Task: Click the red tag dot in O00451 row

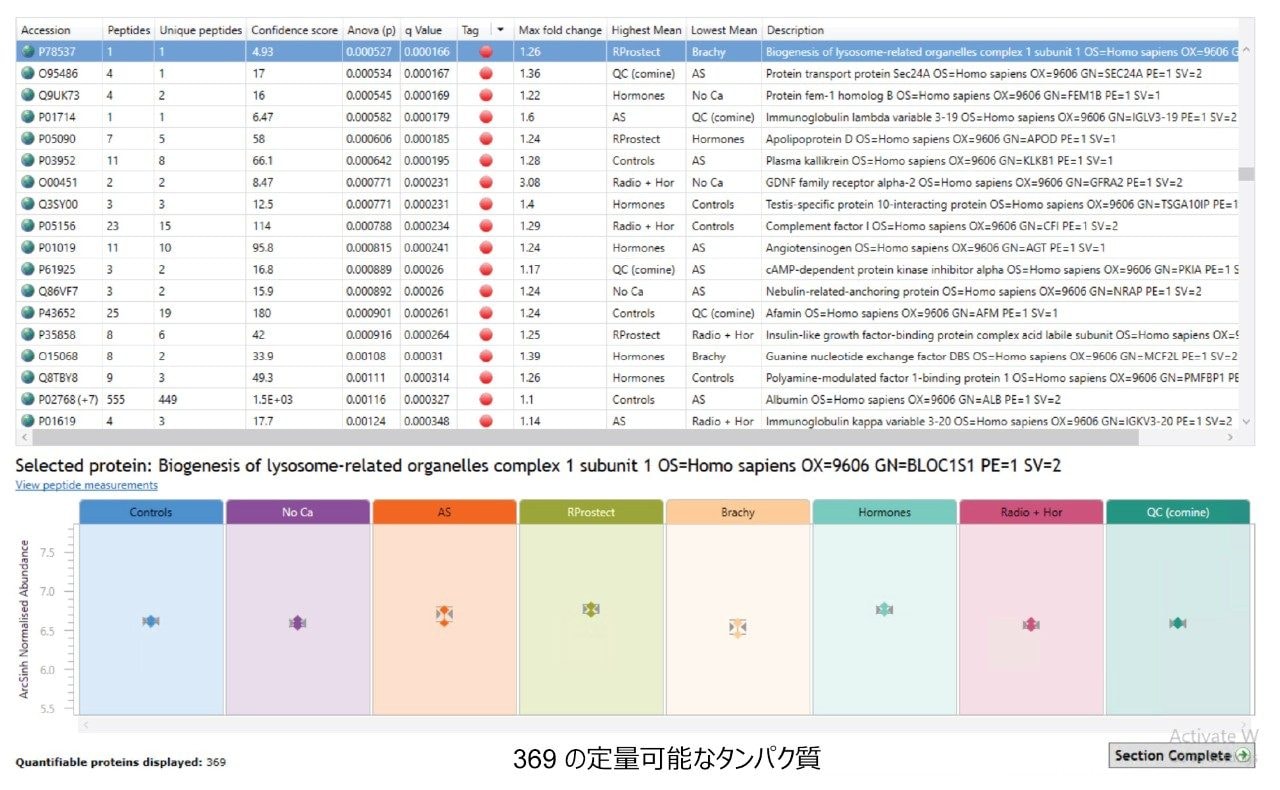Action: (x=486, y=183)
